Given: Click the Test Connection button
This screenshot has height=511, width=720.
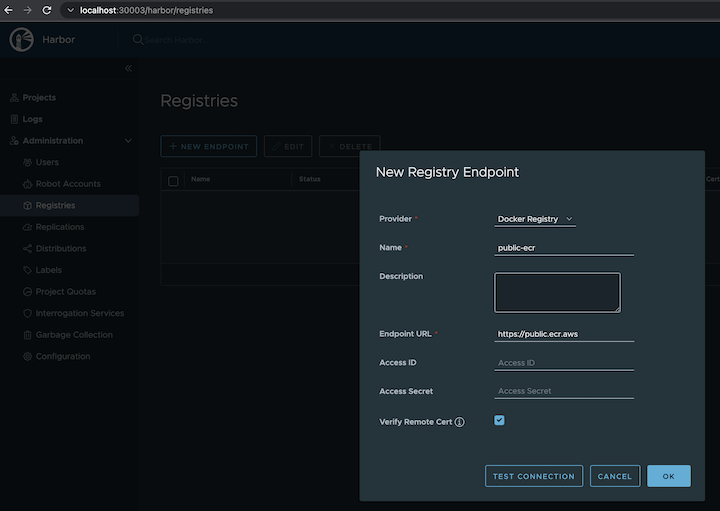Looking at the screenshot, I should (534, 476).
